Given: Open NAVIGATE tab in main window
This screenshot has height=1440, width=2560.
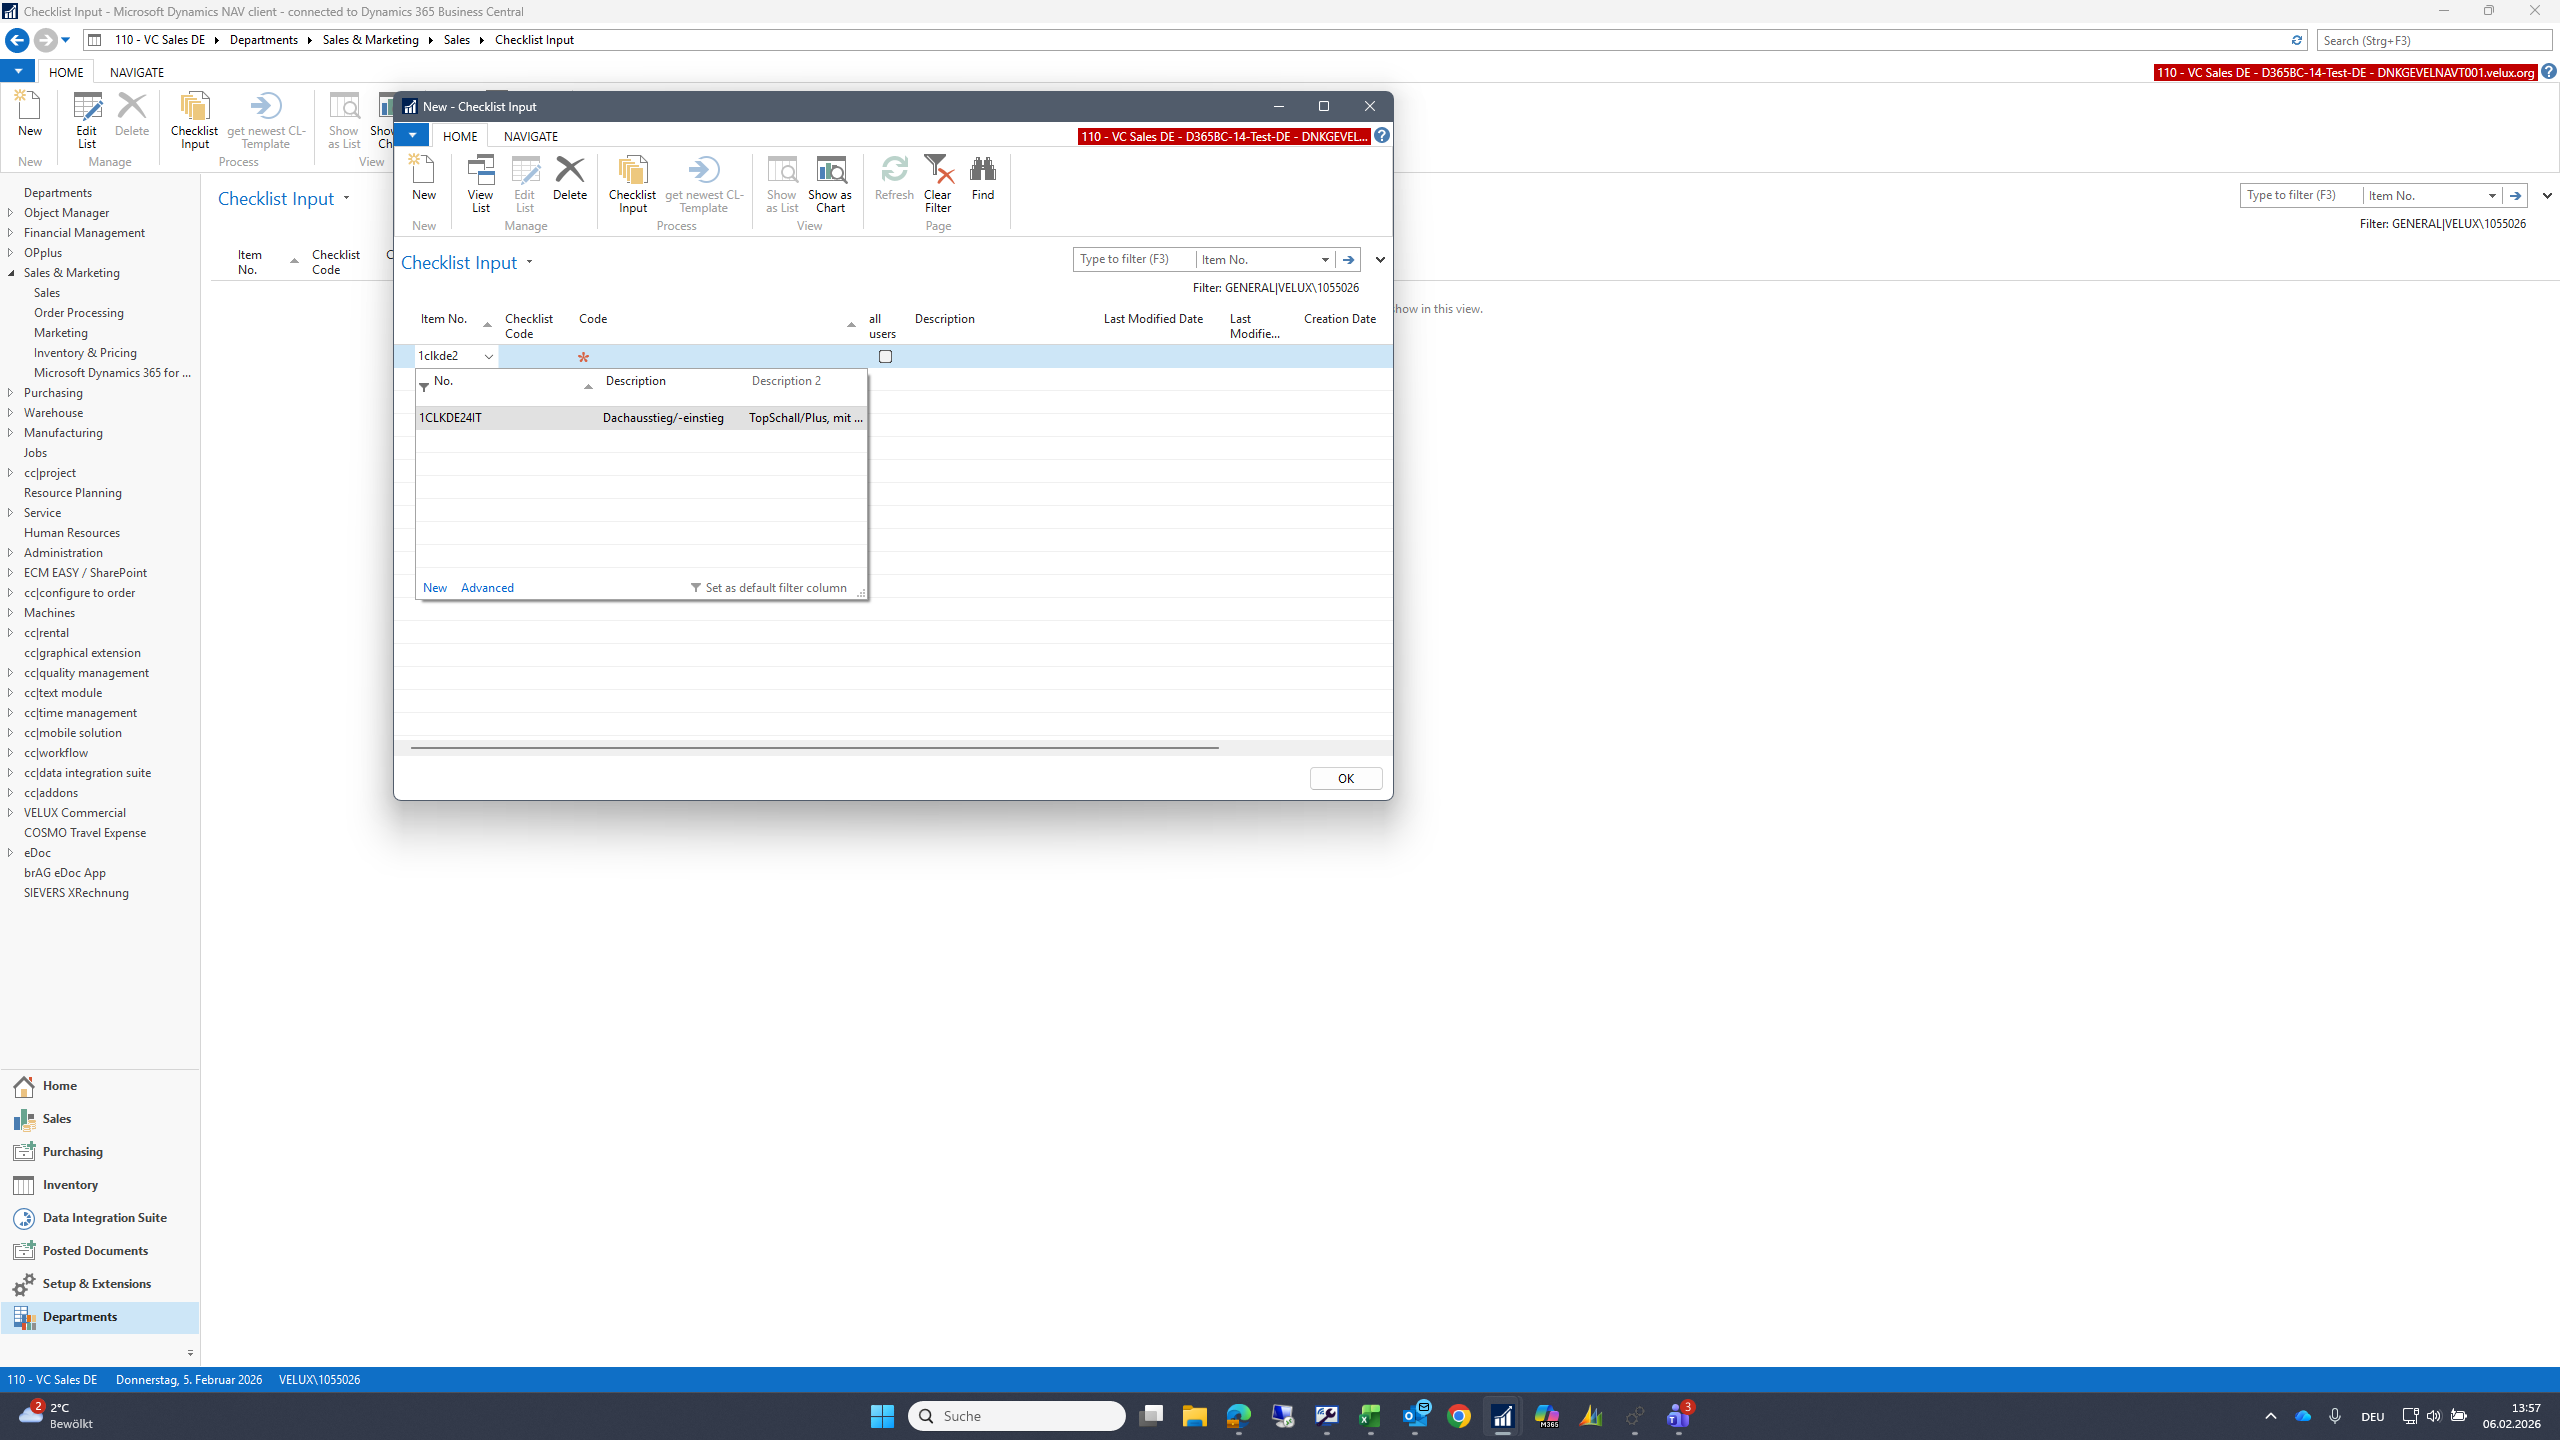Looking at the screenshot, I should pos(137,72).
